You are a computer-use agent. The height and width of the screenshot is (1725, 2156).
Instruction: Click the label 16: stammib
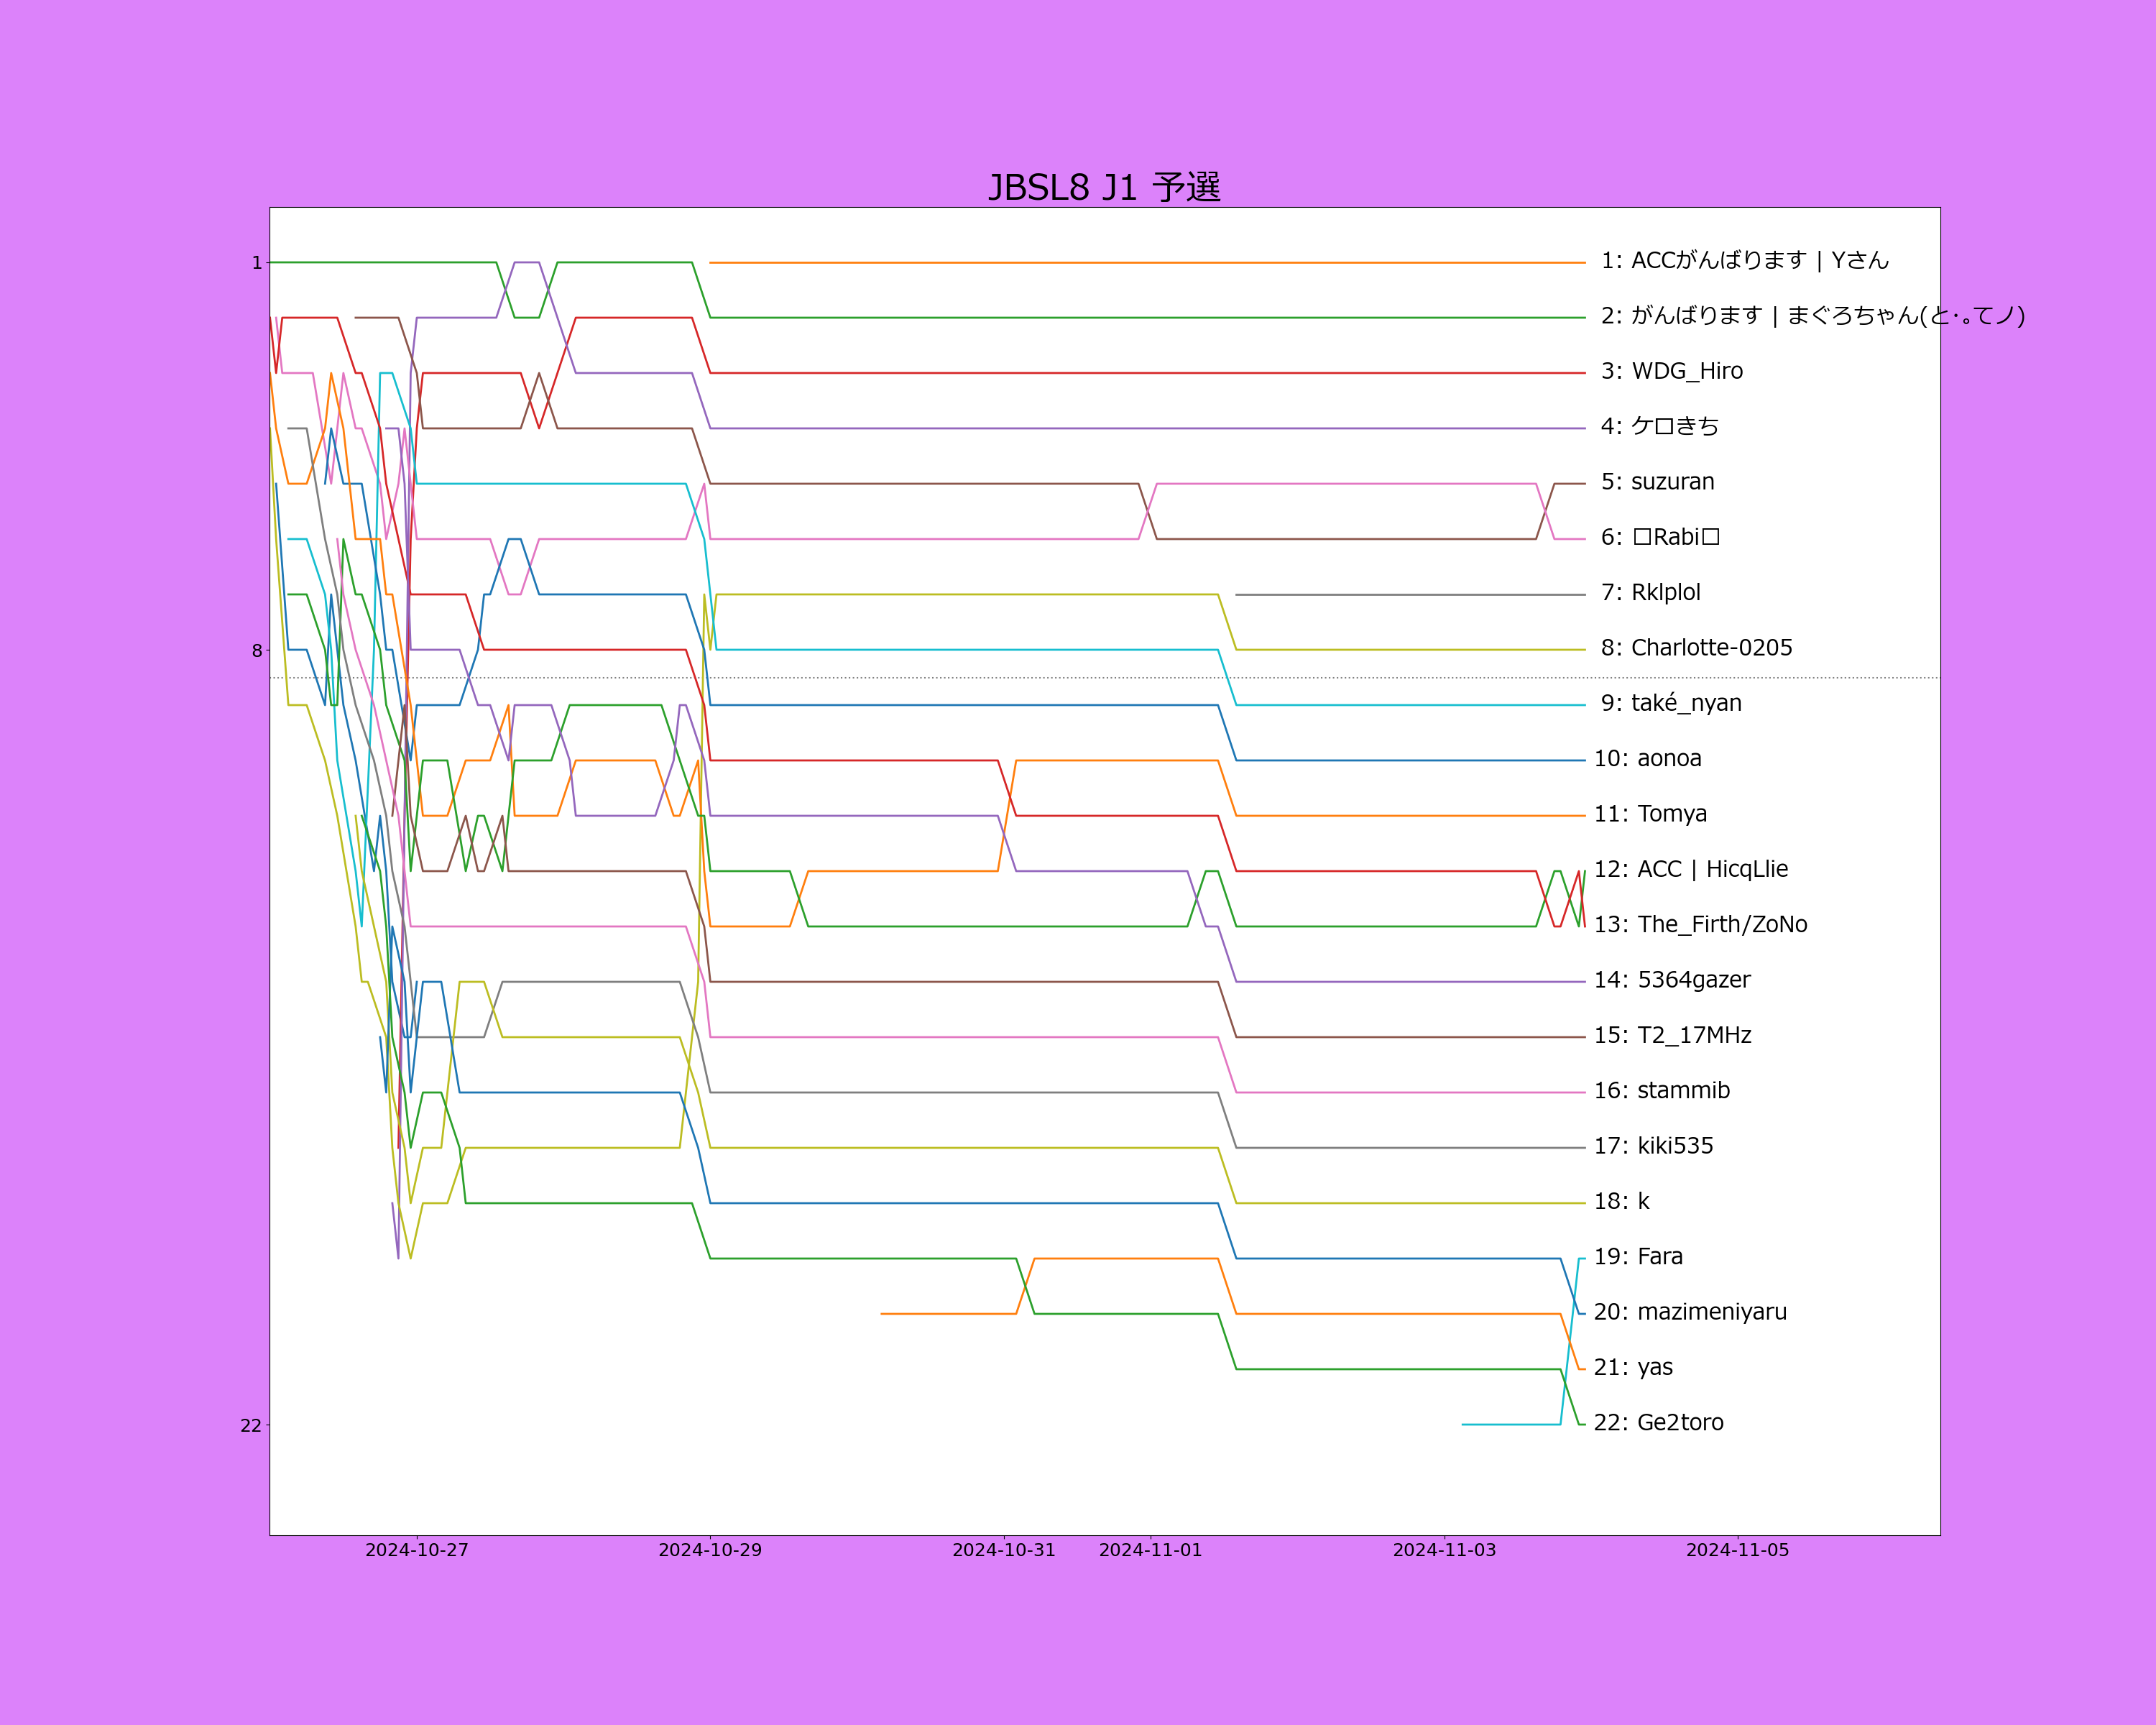[1661, 1090]
